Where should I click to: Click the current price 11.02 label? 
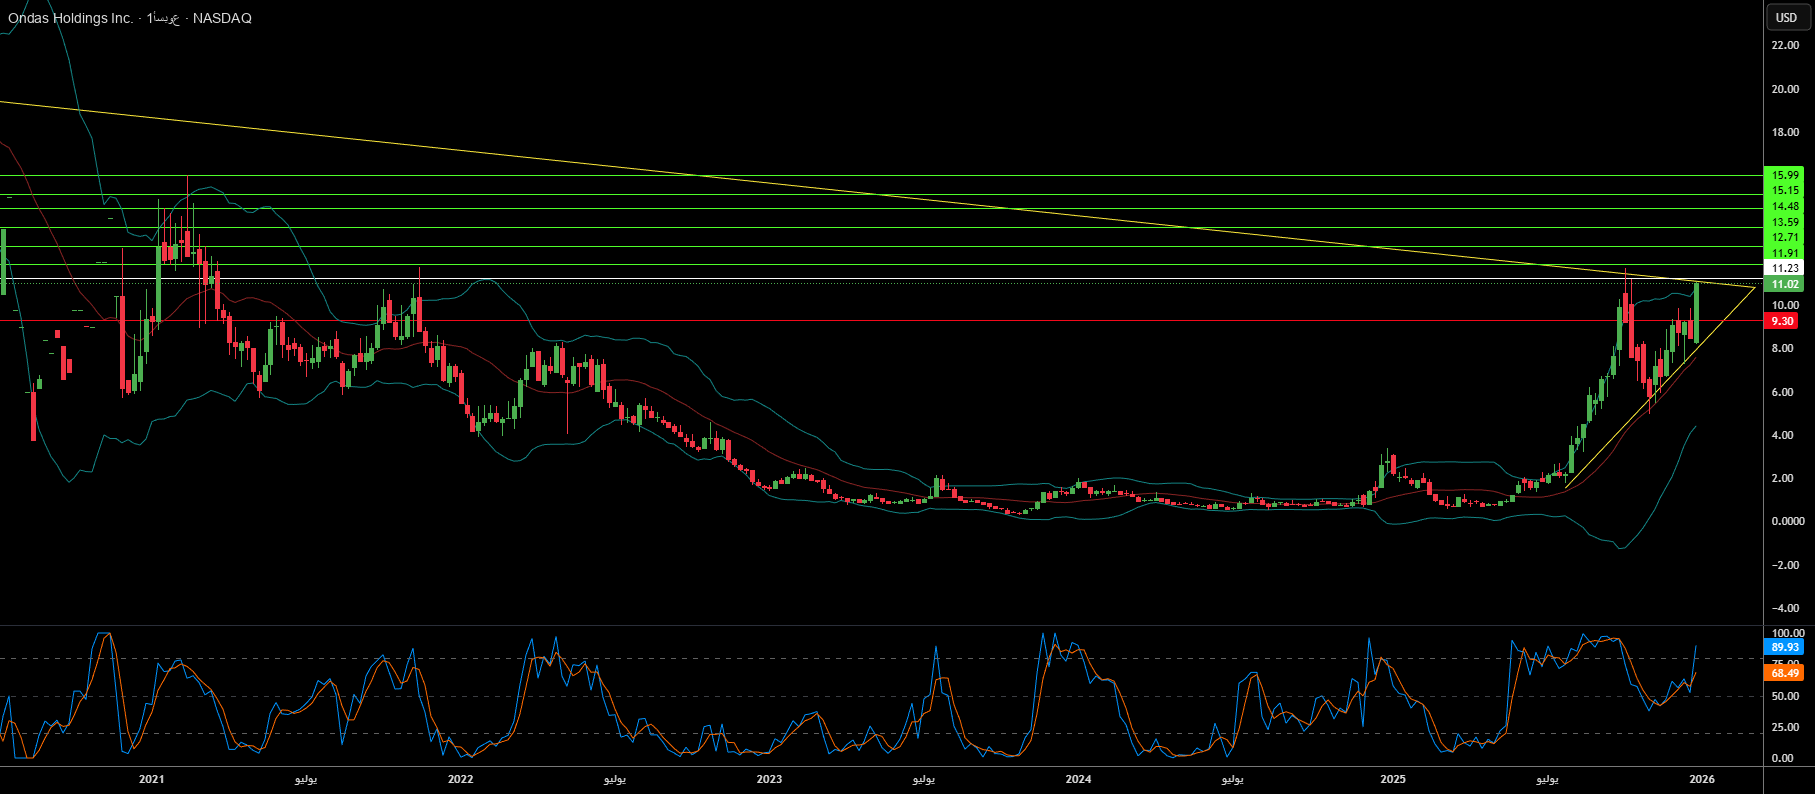coord(1785,284)
